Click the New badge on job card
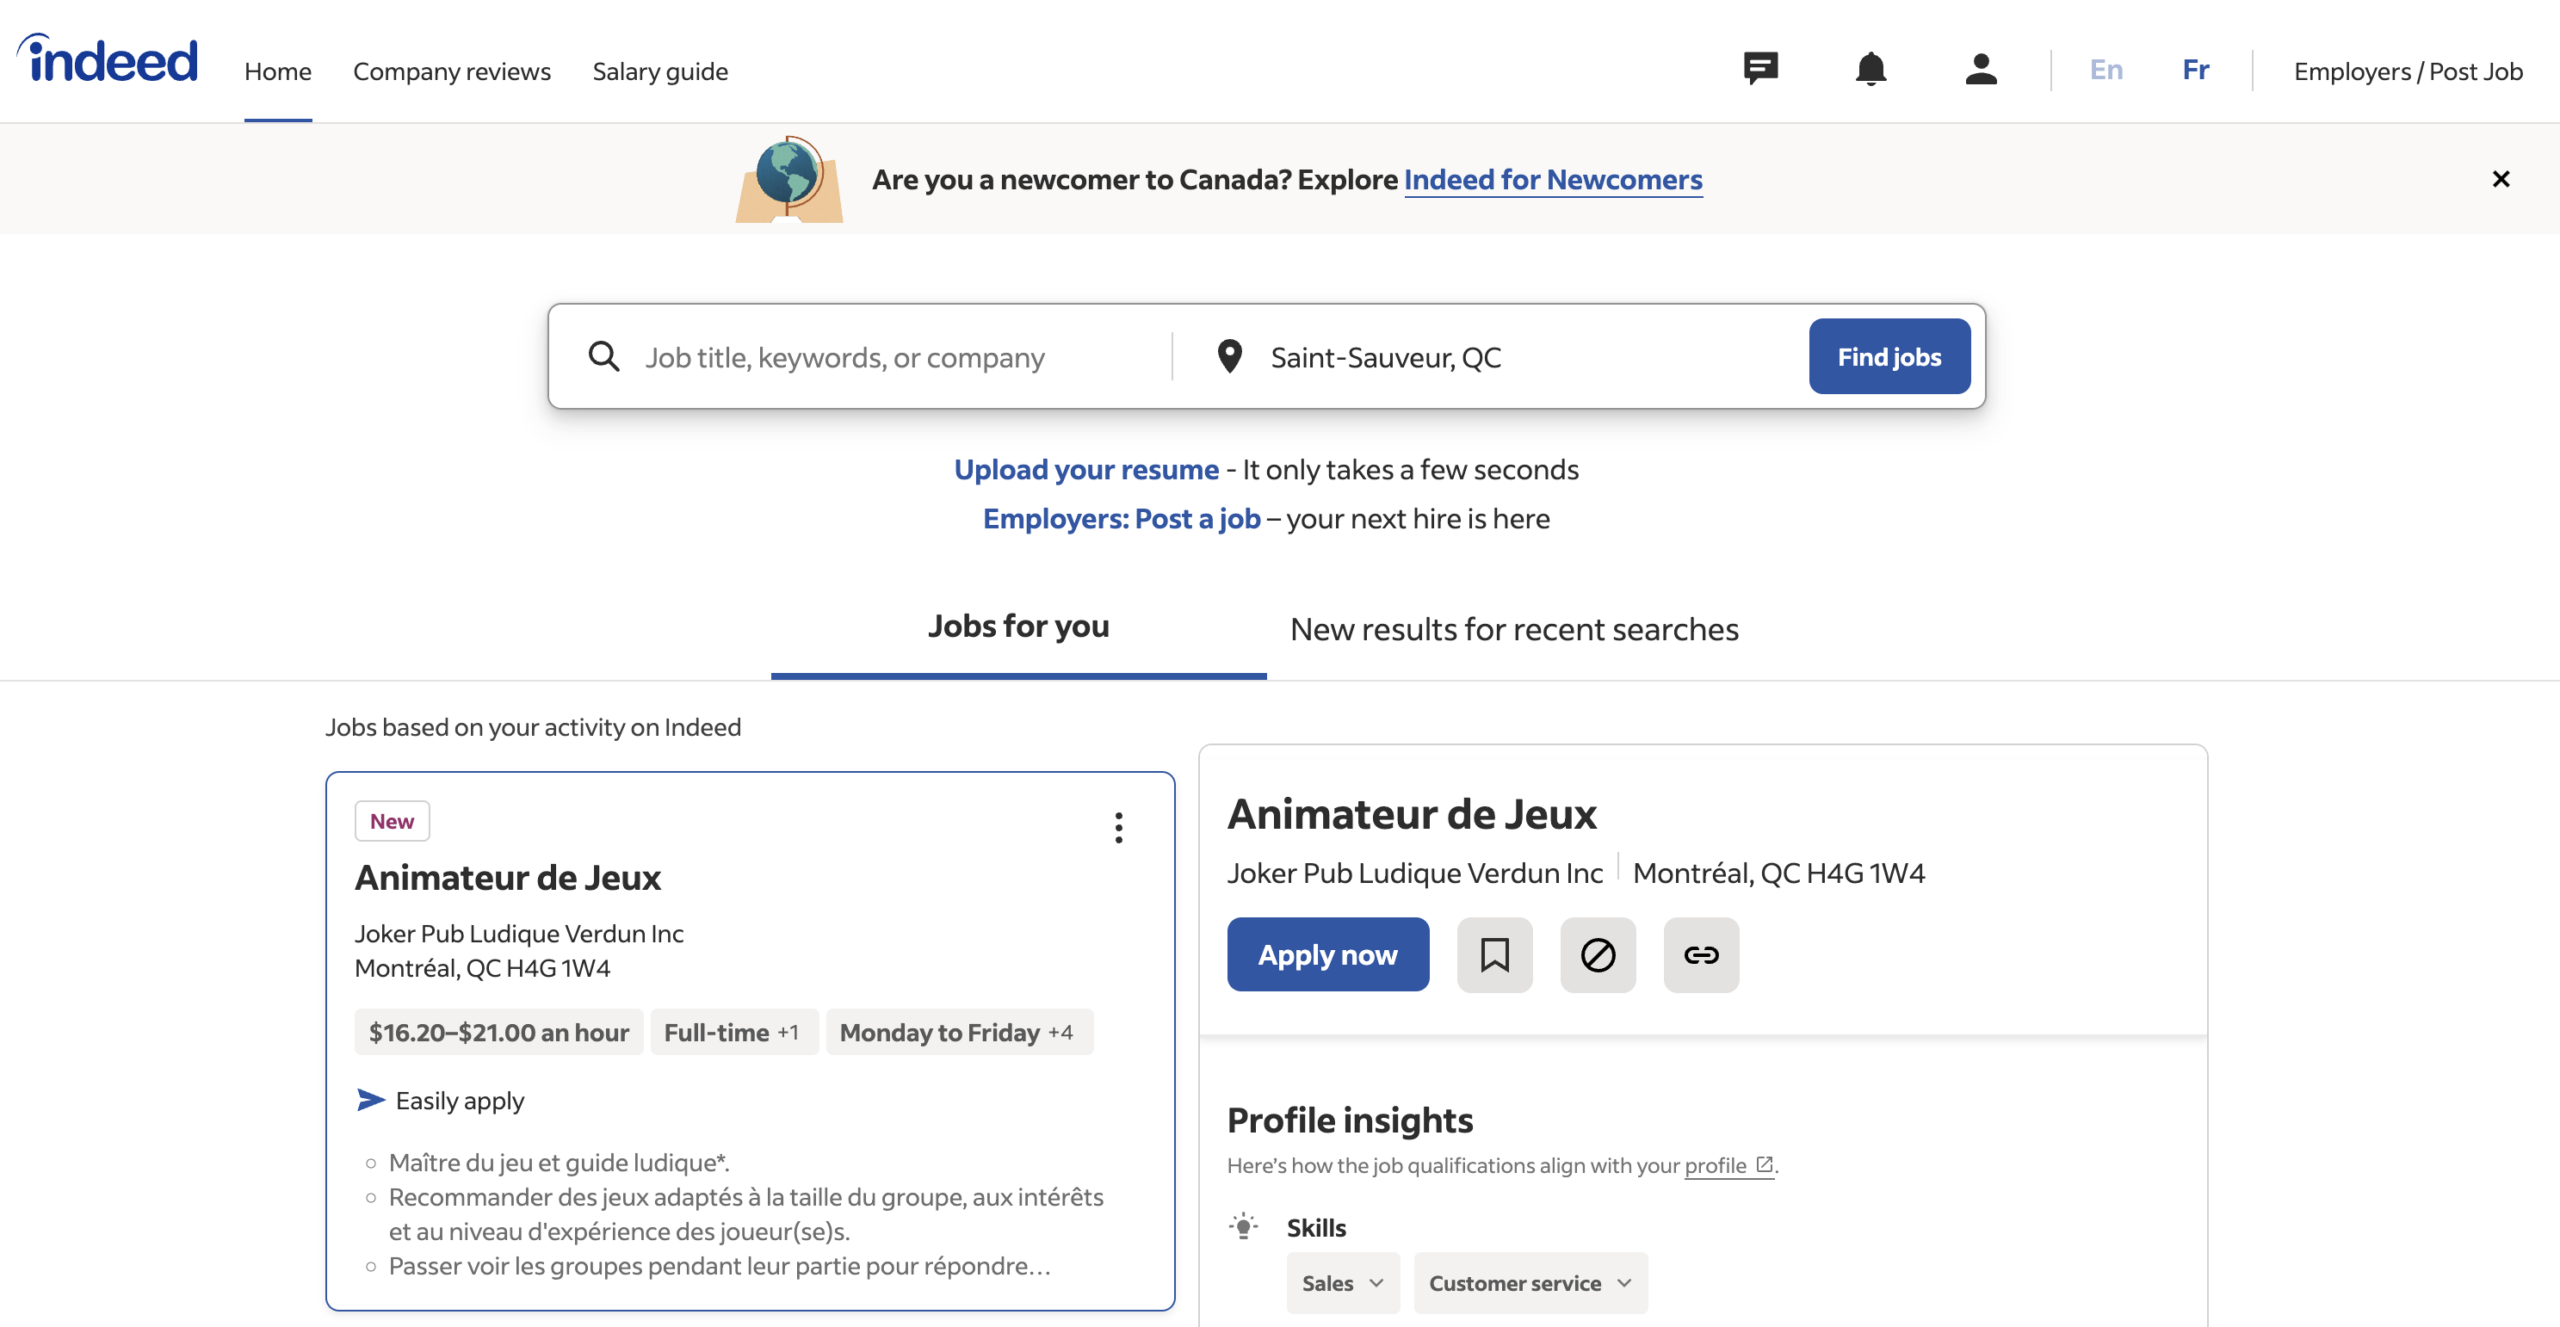 [x=392, y=821]
